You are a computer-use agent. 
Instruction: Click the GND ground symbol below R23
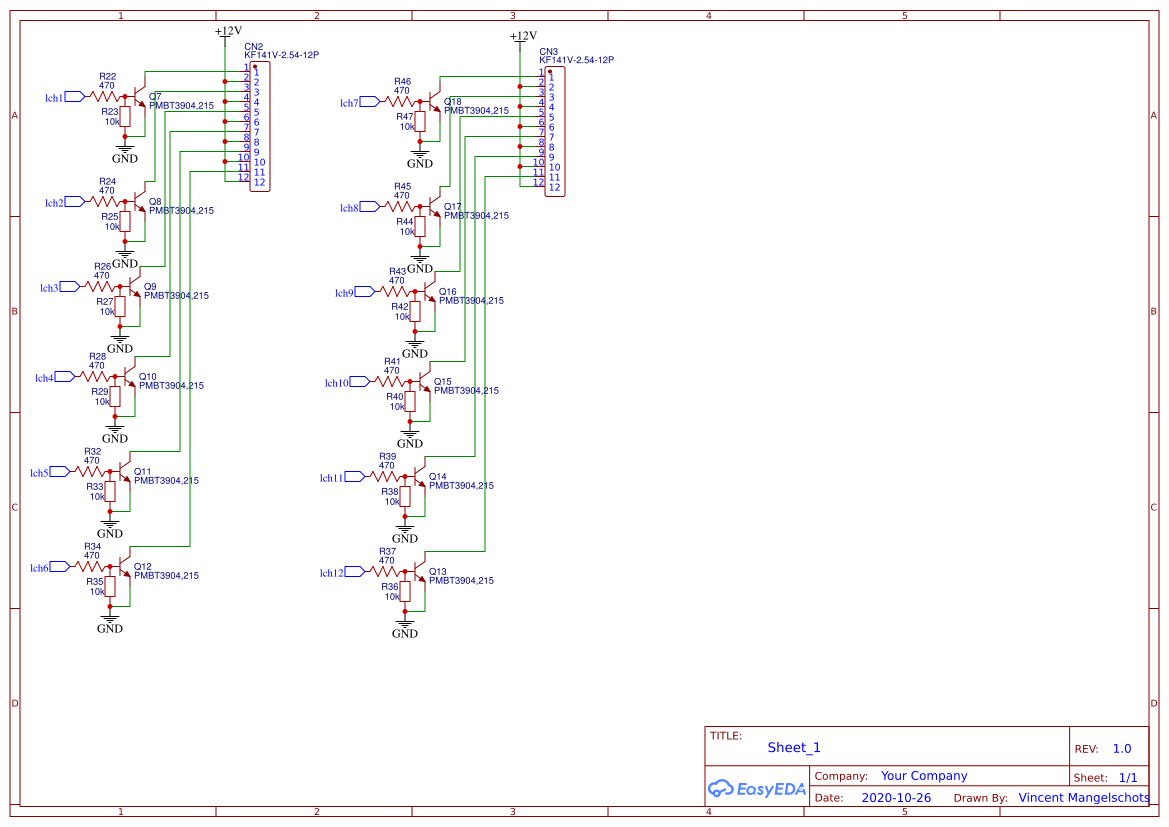coord(124,150)
